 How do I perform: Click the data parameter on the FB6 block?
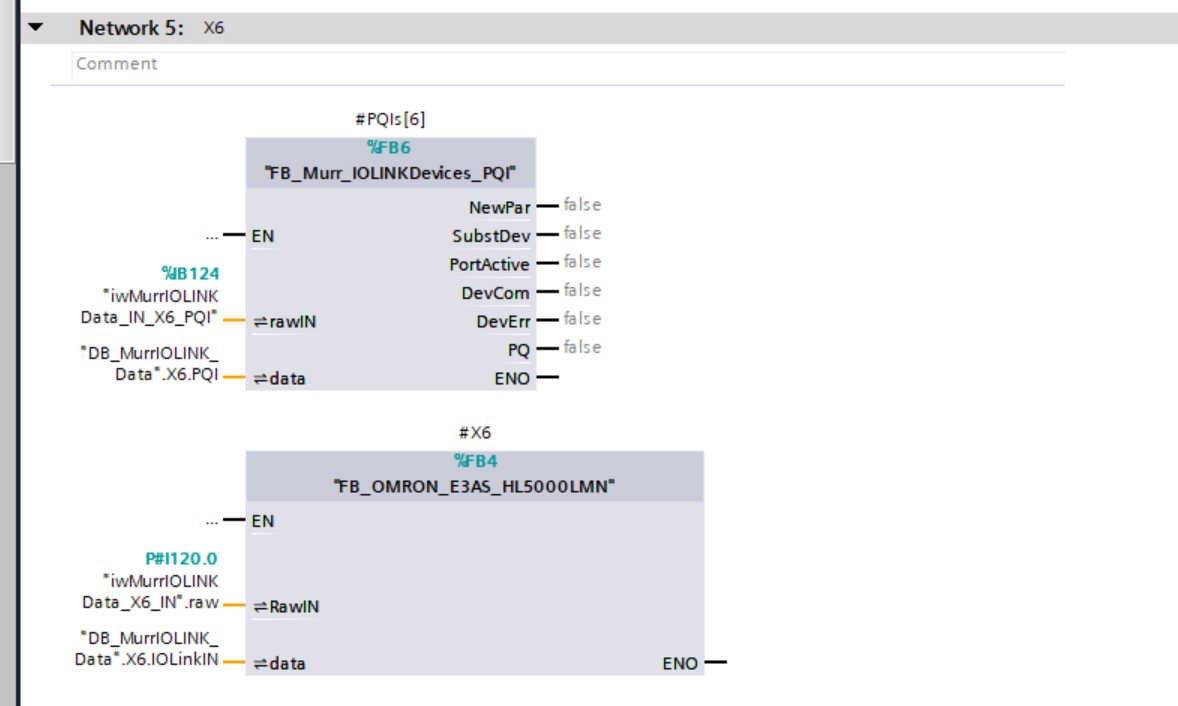coord(279,379)
